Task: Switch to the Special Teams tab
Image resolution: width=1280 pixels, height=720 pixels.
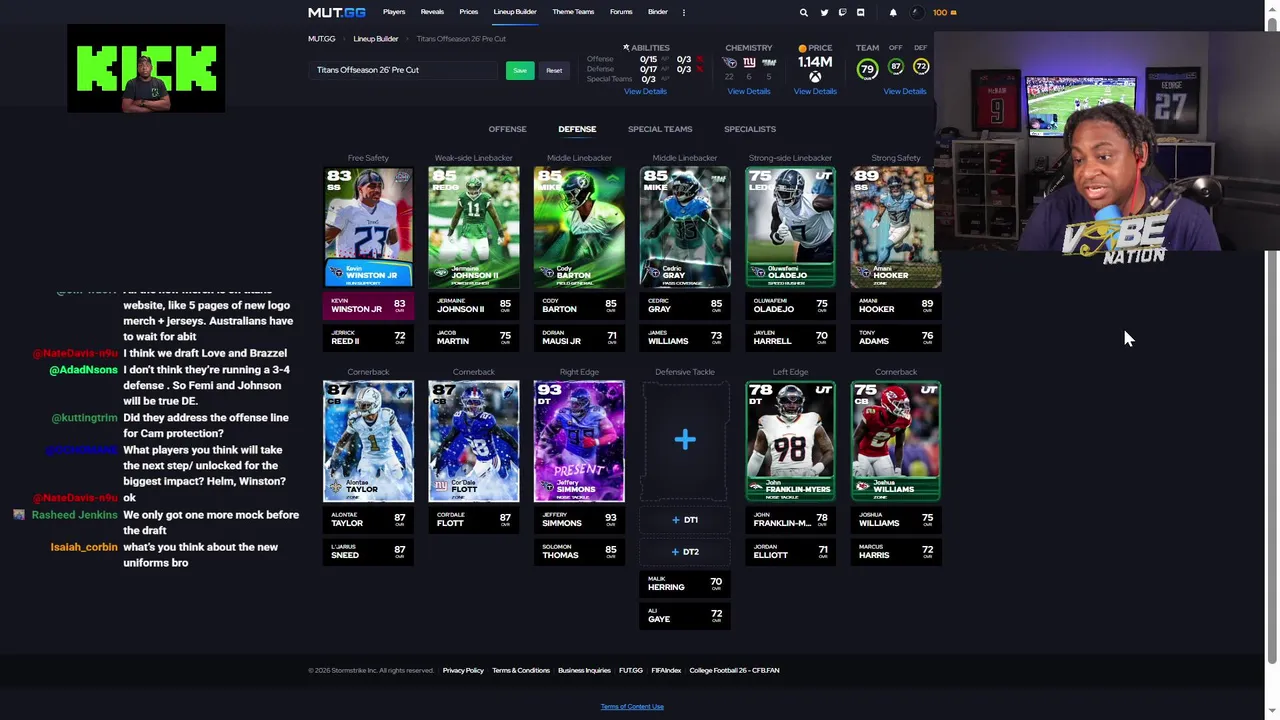Action: click(x=660, y=129)
